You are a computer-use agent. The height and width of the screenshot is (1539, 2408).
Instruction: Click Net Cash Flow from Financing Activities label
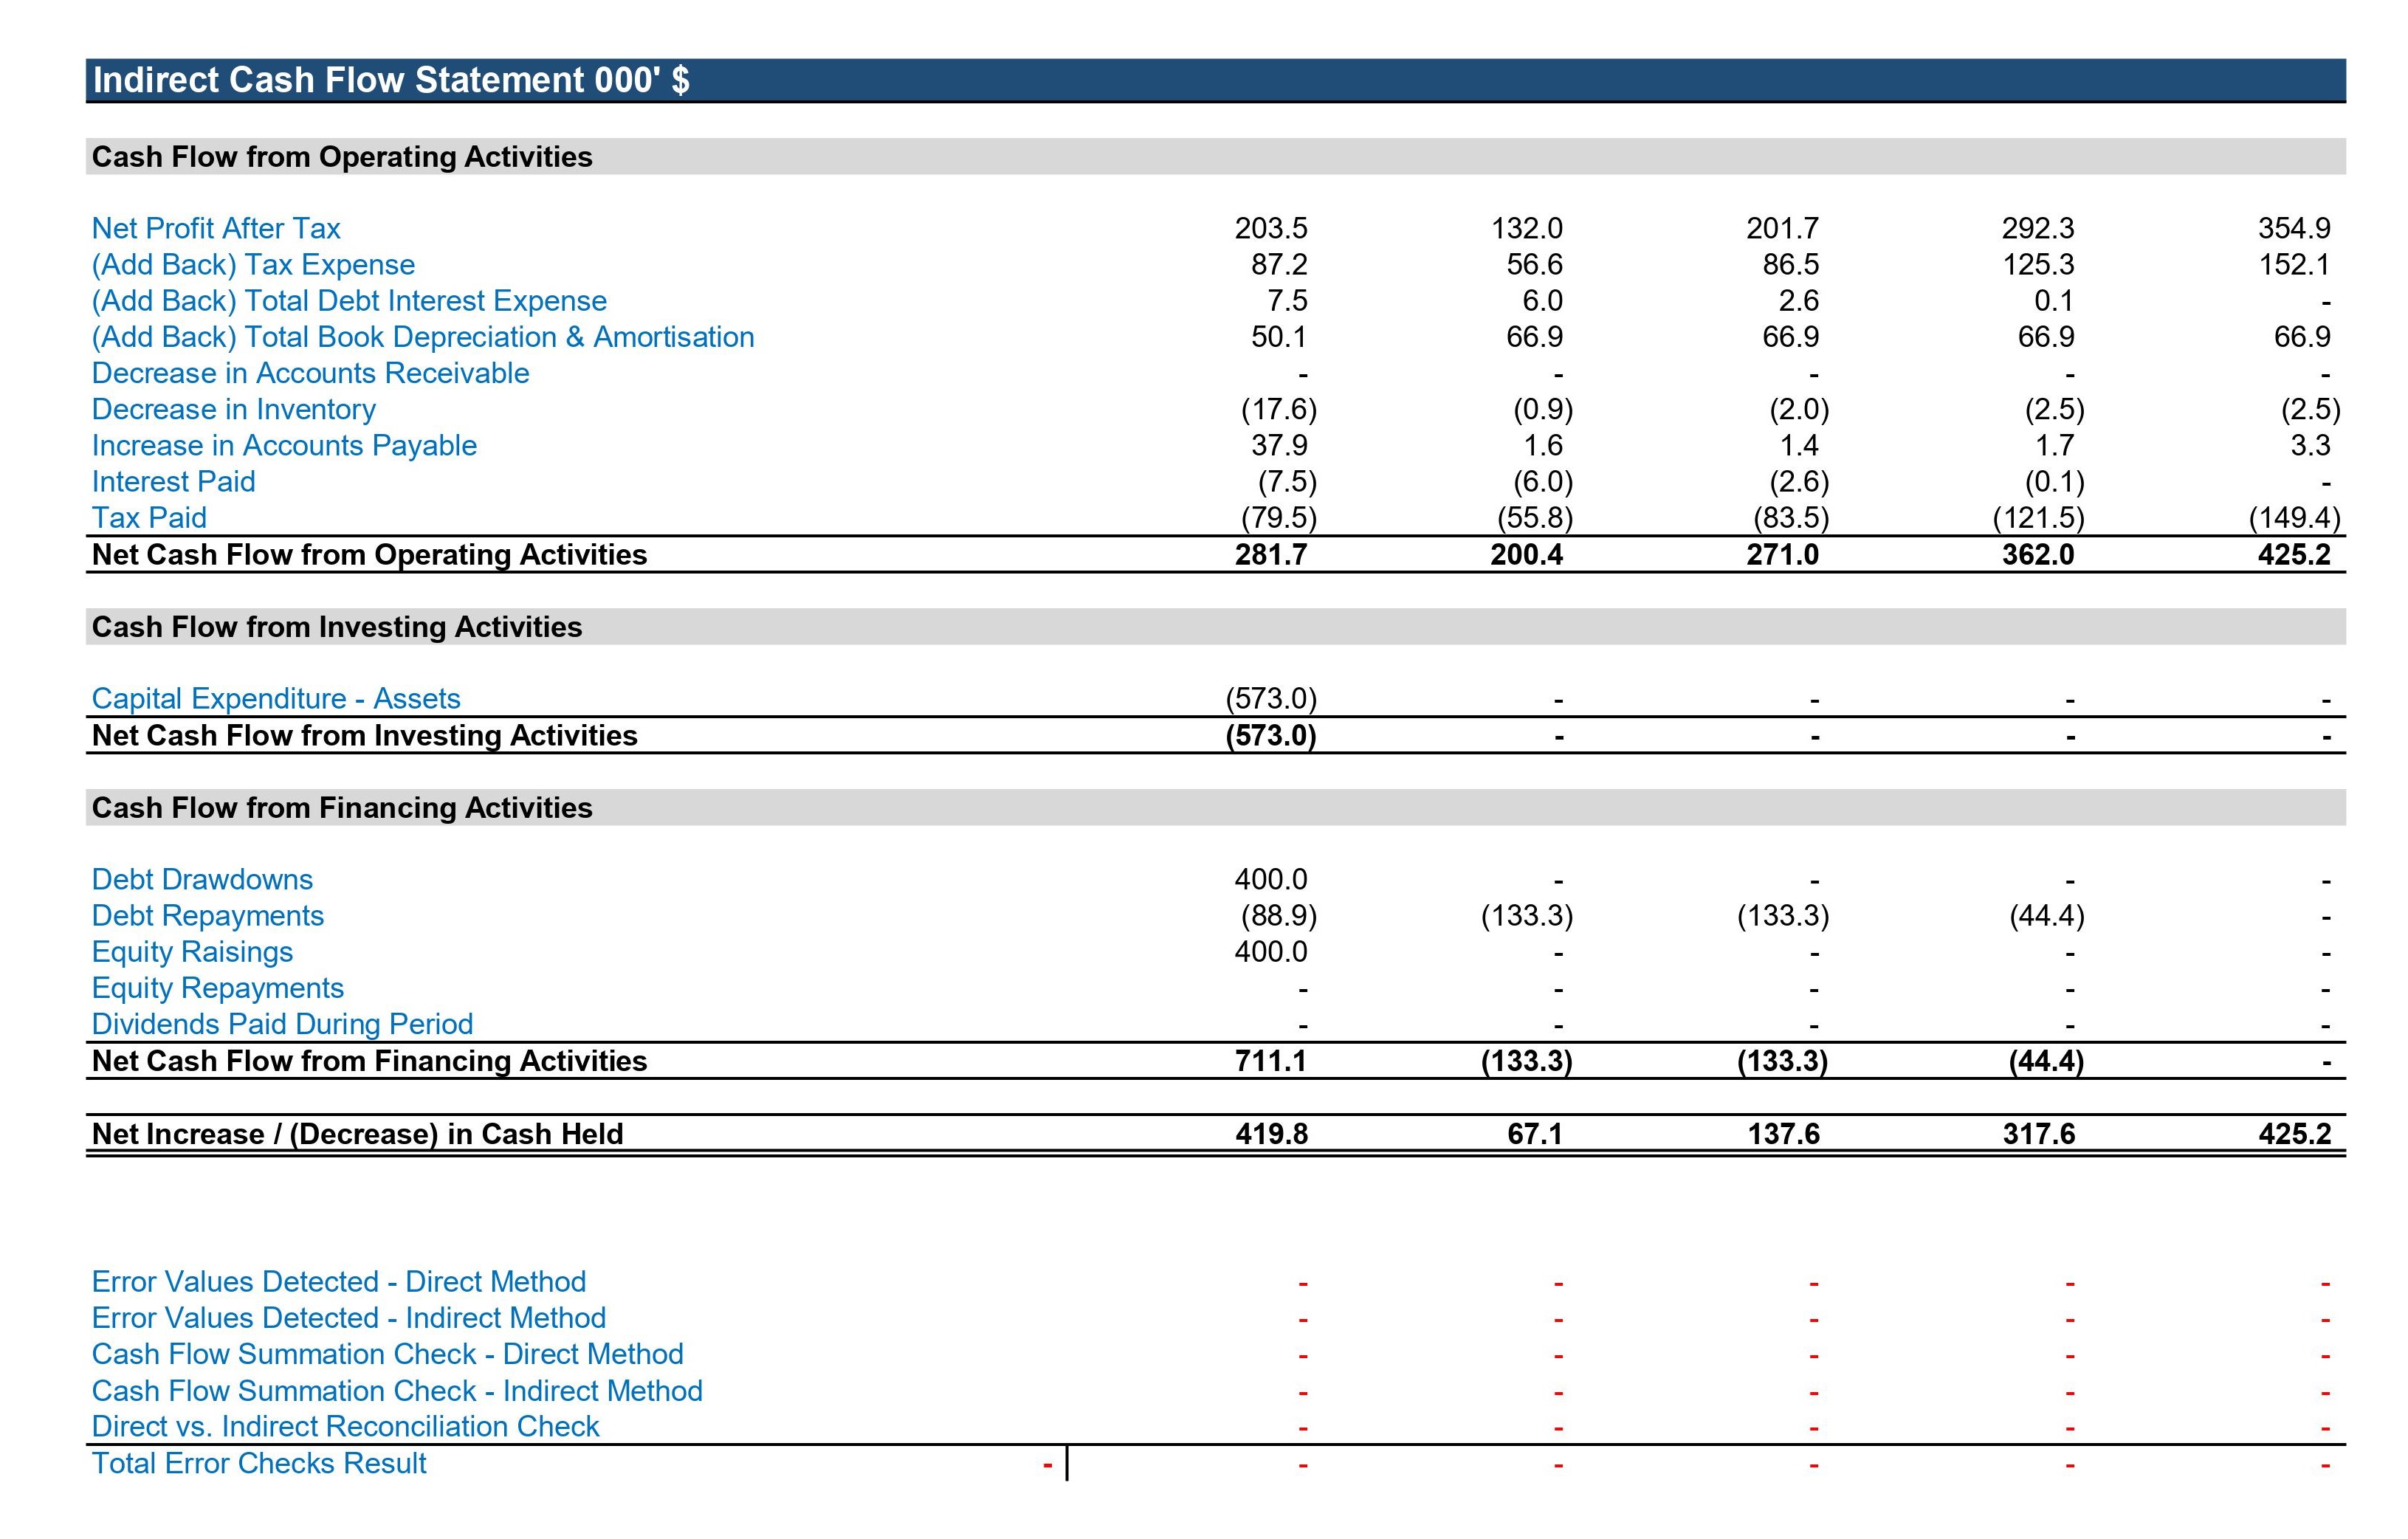coord(369,1061)
